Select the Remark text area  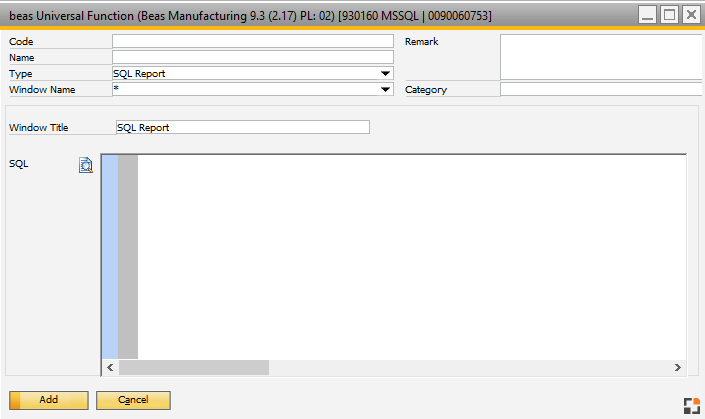coord(601,57)
